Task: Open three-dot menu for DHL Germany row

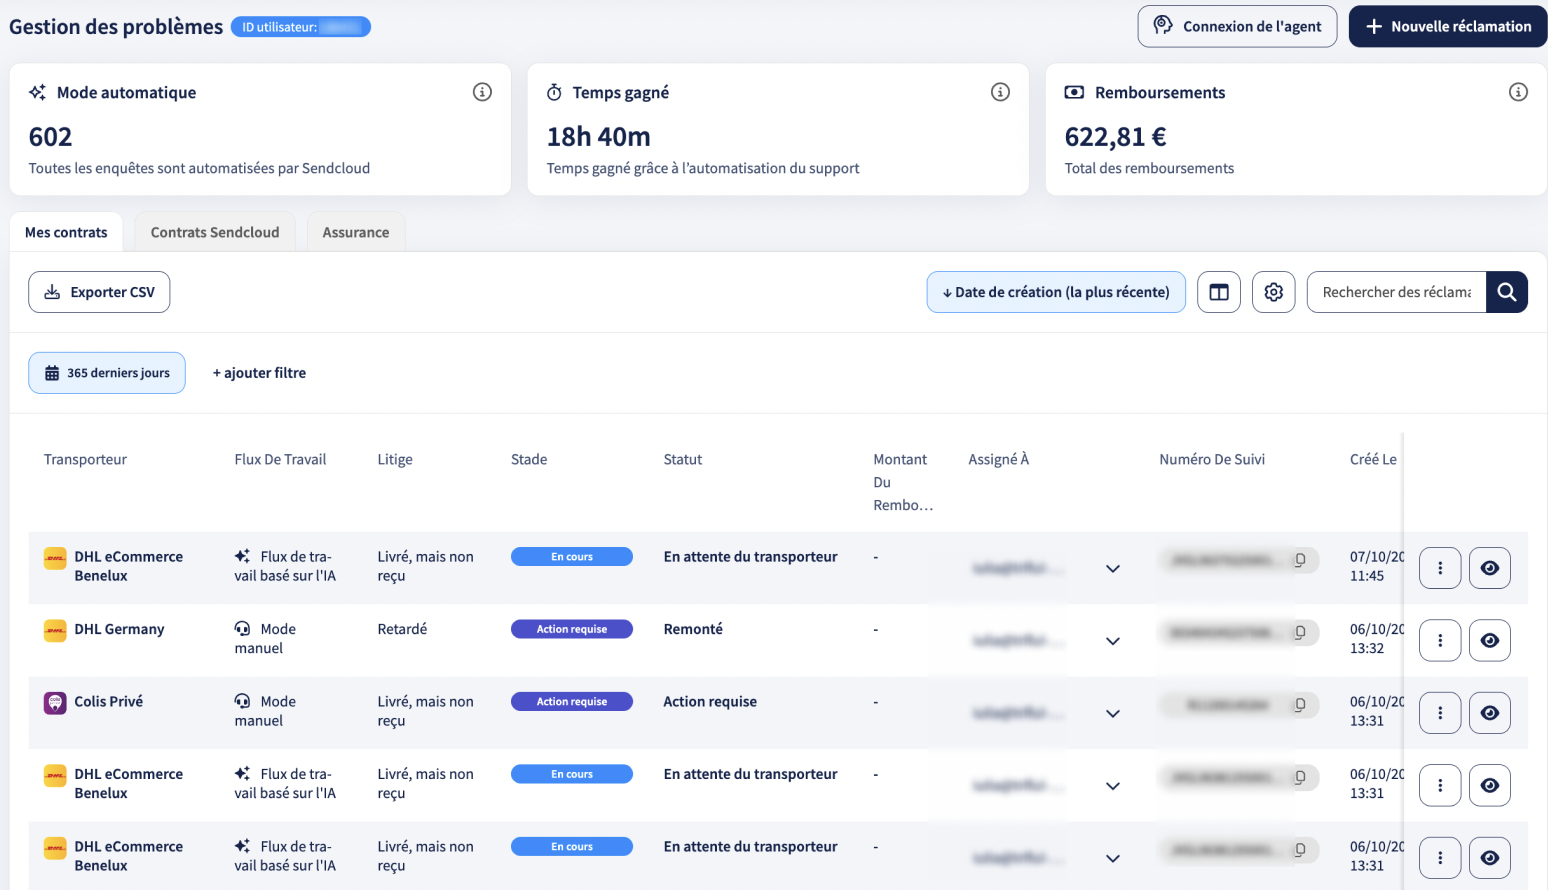Action: [x=1440, y=641]
